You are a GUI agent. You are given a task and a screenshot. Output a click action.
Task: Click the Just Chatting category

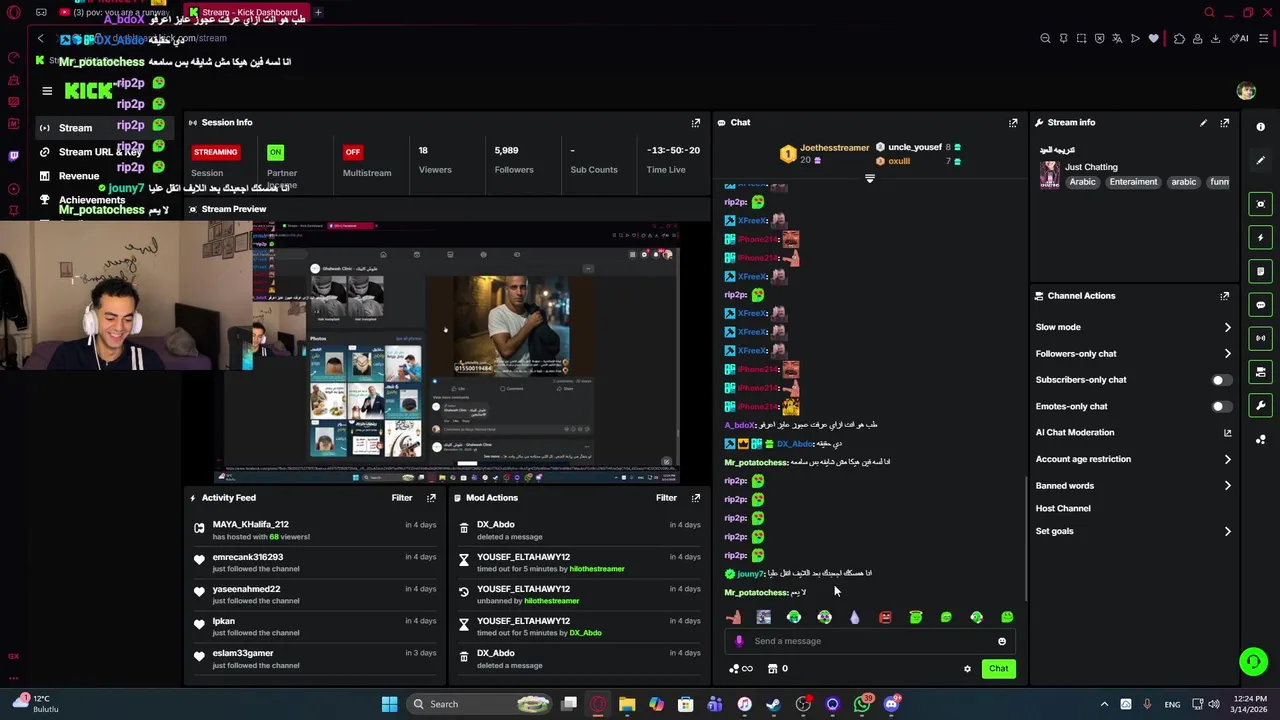[1091, 168]
